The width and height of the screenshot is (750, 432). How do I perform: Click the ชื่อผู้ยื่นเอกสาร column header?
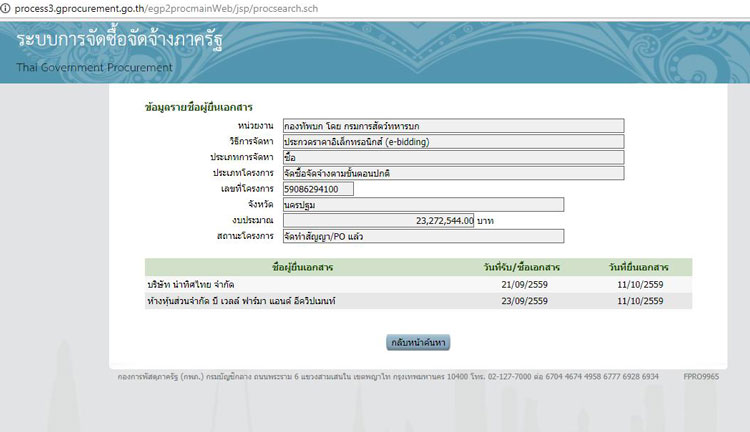pyautogui.click(x=305, y=268)
